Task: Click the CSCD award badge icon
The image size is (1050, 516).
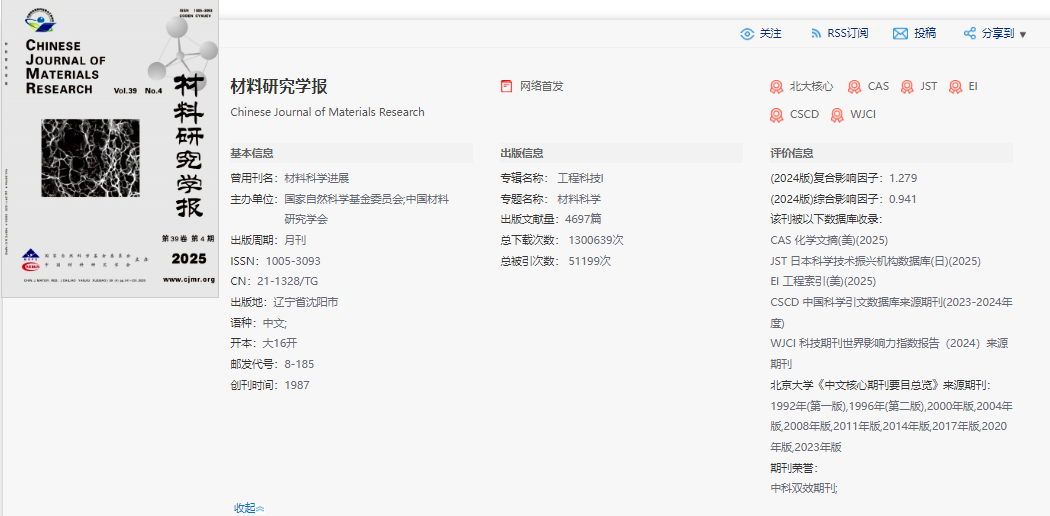Action: (x=776, y=115)
